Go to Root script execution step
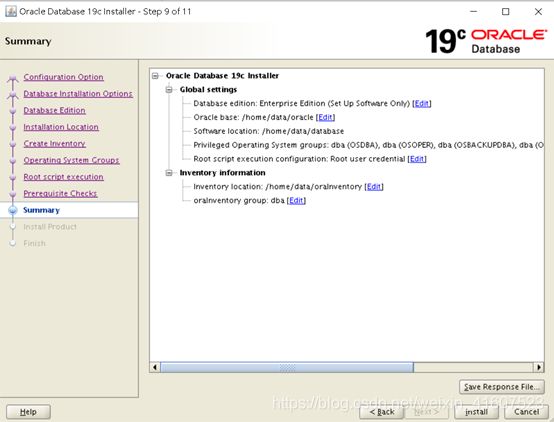Screen dimensions: 554x422 [x=64, y=177]
